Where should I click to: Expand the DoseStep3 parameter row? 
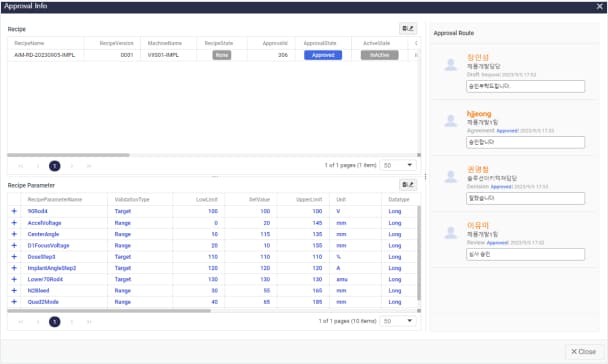(14, 257)
